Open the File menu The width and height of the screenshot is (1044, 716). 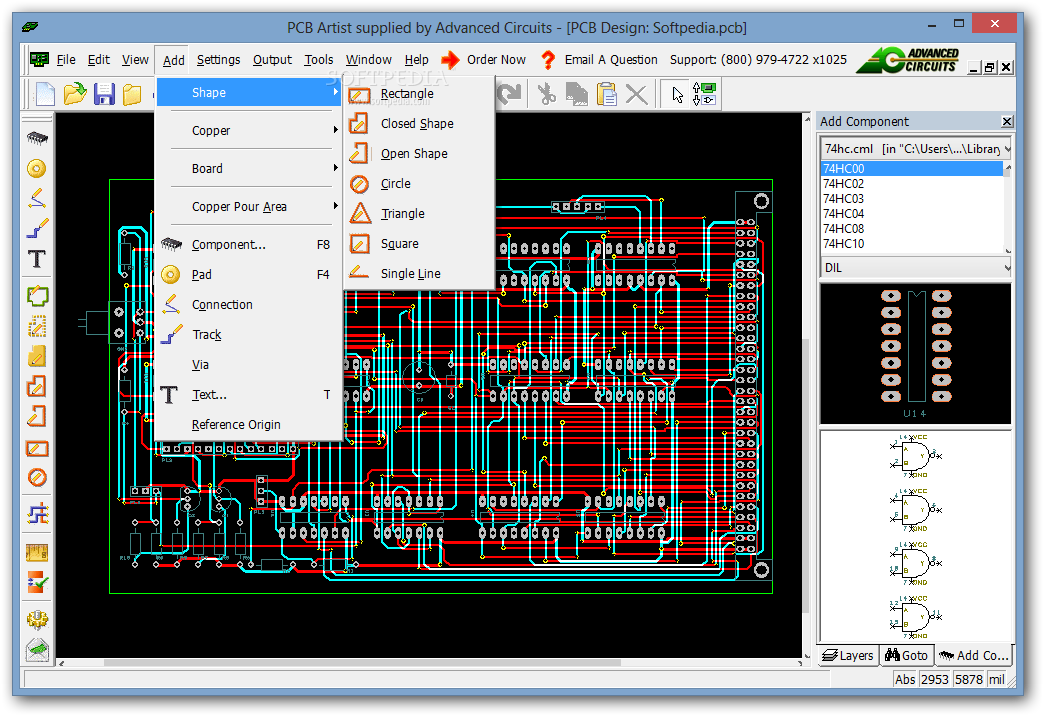coord(66,60)
